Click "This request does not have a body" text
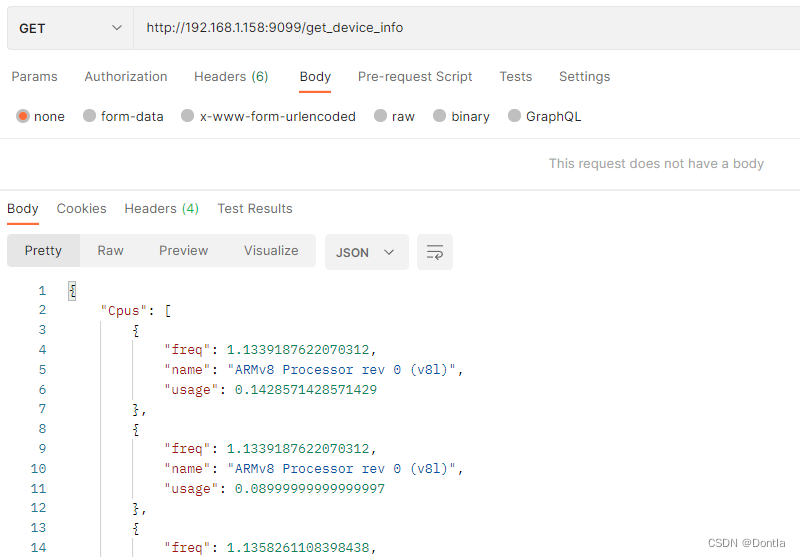 coord(656,164)
